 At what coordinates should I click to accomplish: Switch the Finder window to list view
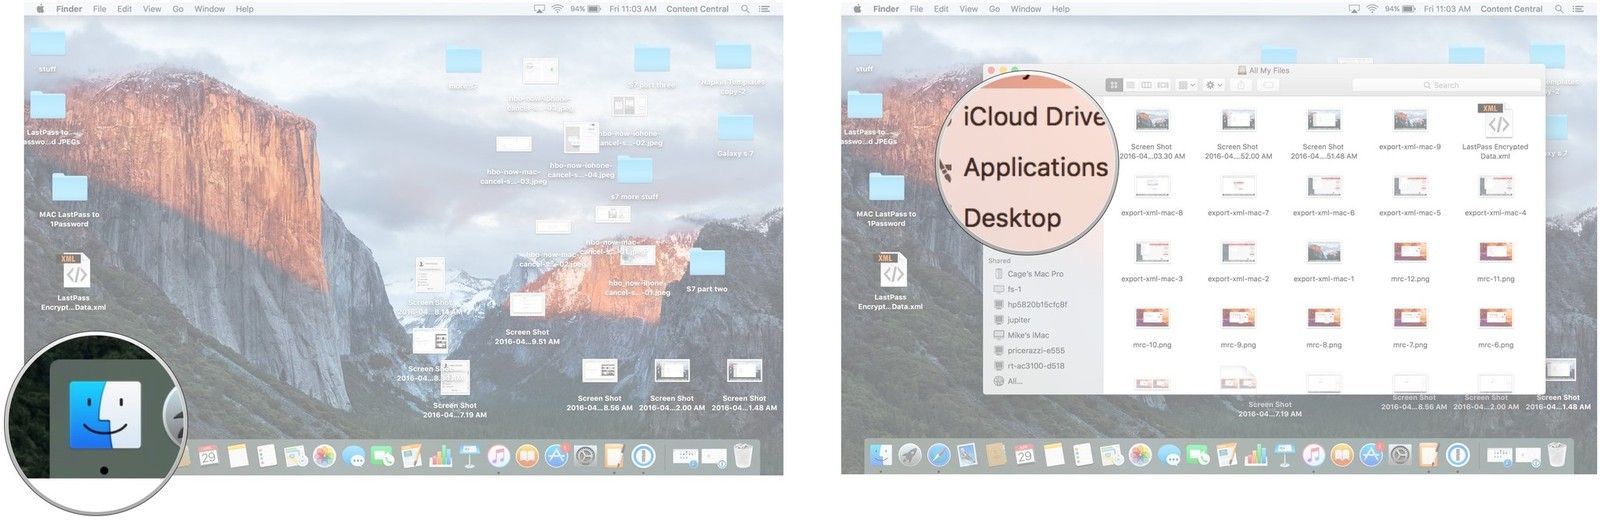[1131, 86]
